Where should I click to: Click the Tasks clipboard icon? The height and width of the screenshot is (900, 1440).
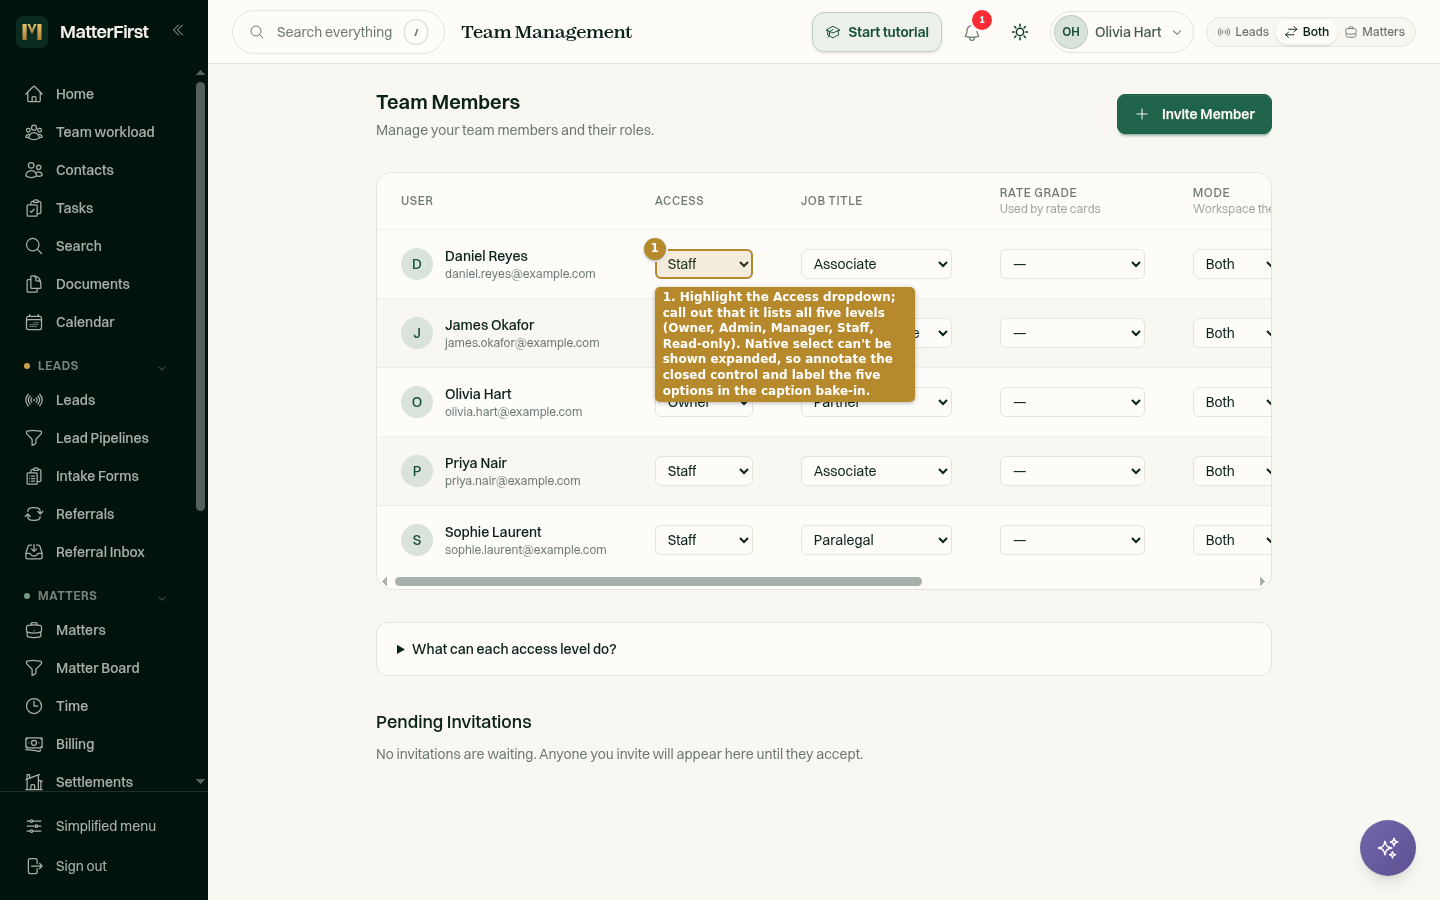click(x=34, y=208)
